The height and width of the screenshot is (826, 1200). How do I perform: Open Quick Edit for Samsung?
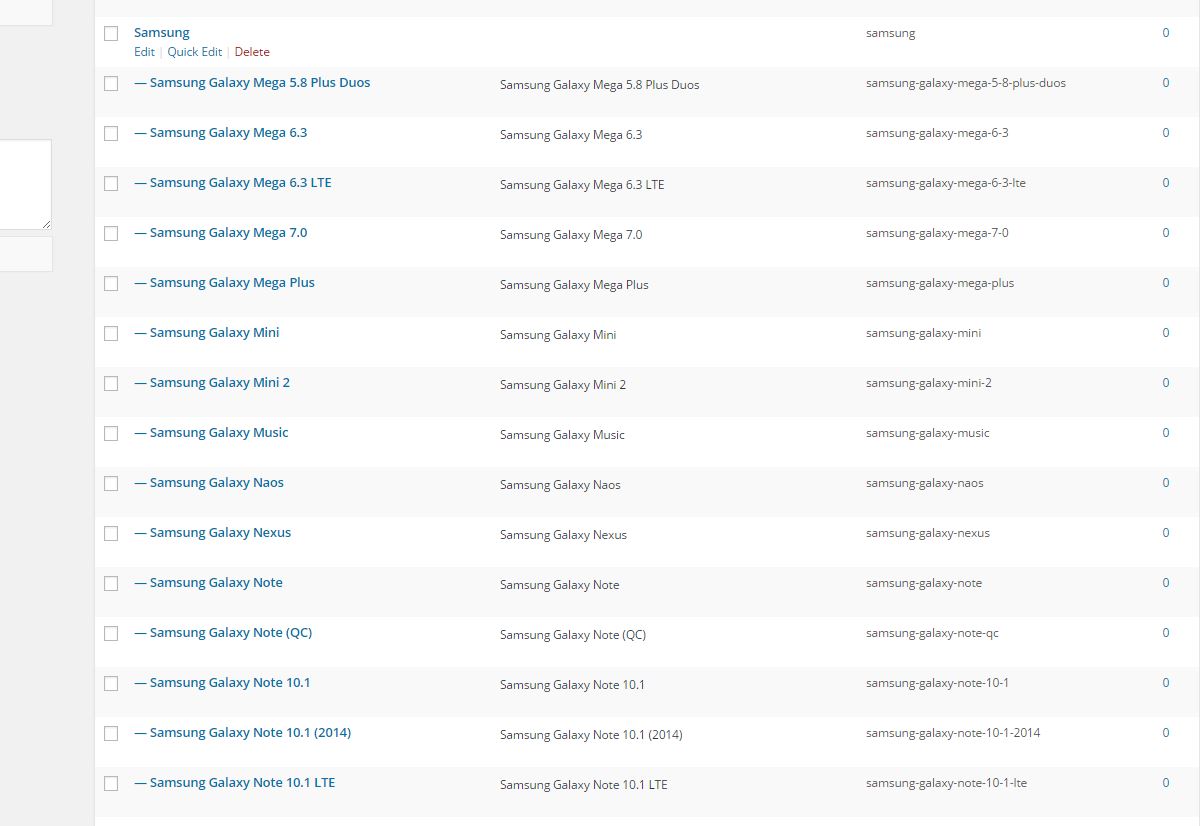coord(194,52)
